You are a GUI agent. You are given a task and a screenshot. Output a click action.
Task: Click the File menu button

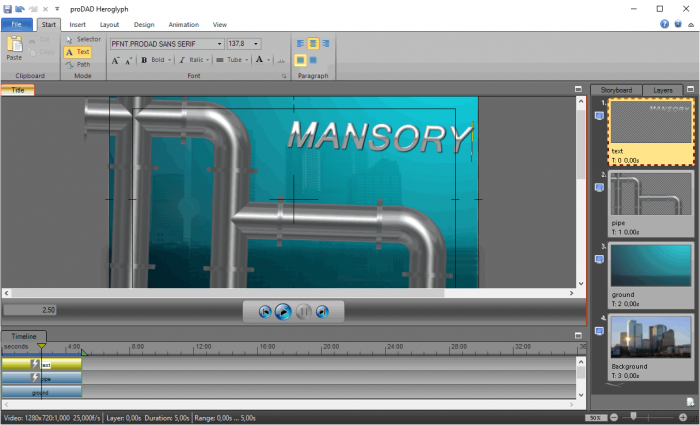click(x=17, y=24)
